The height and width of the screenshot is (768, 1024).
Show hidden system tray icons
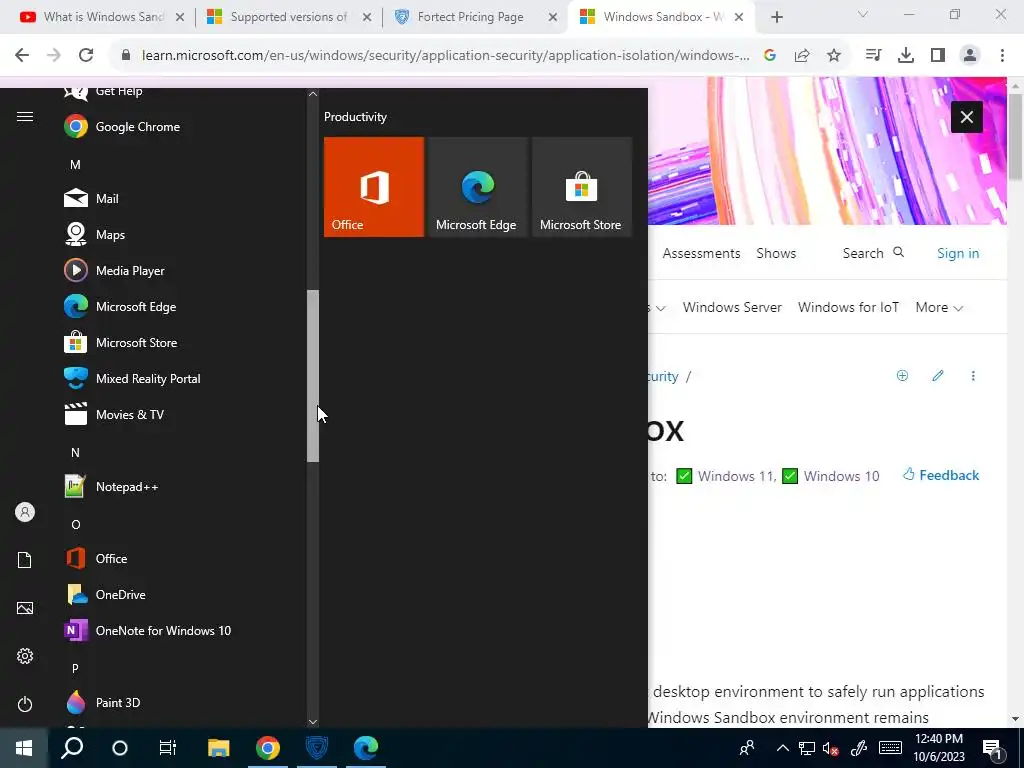pos(782,748)
